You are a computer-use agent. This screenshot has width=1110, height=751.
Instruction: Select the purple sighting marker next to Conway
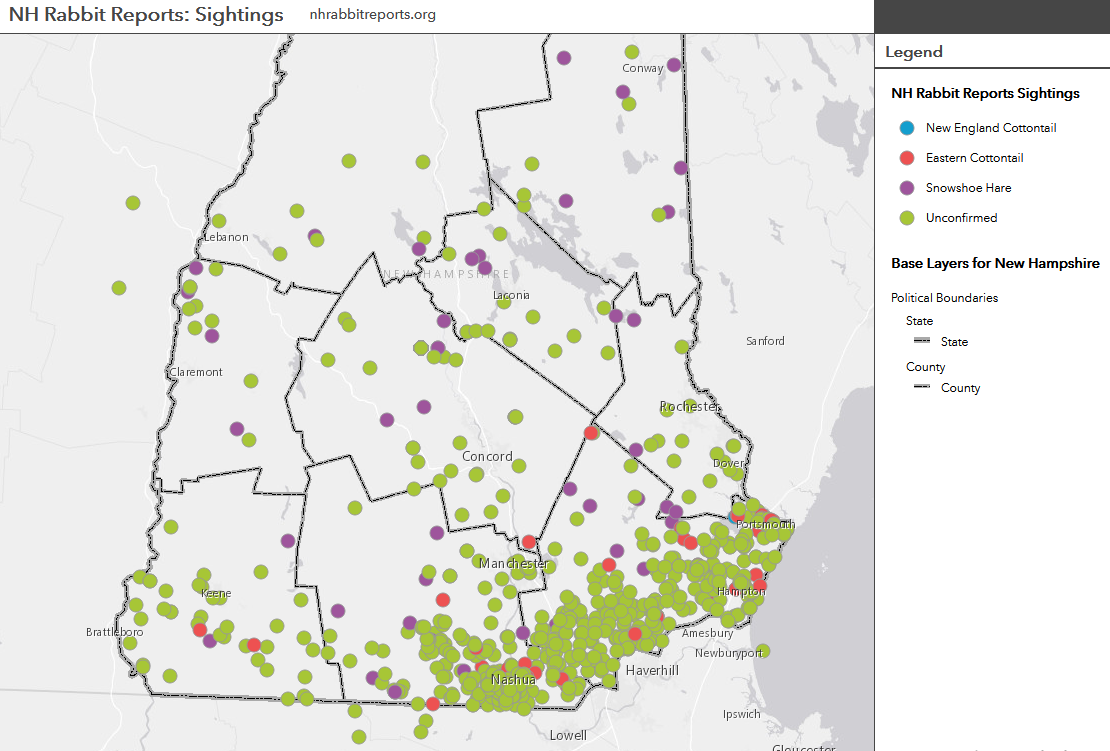point(674,65)
